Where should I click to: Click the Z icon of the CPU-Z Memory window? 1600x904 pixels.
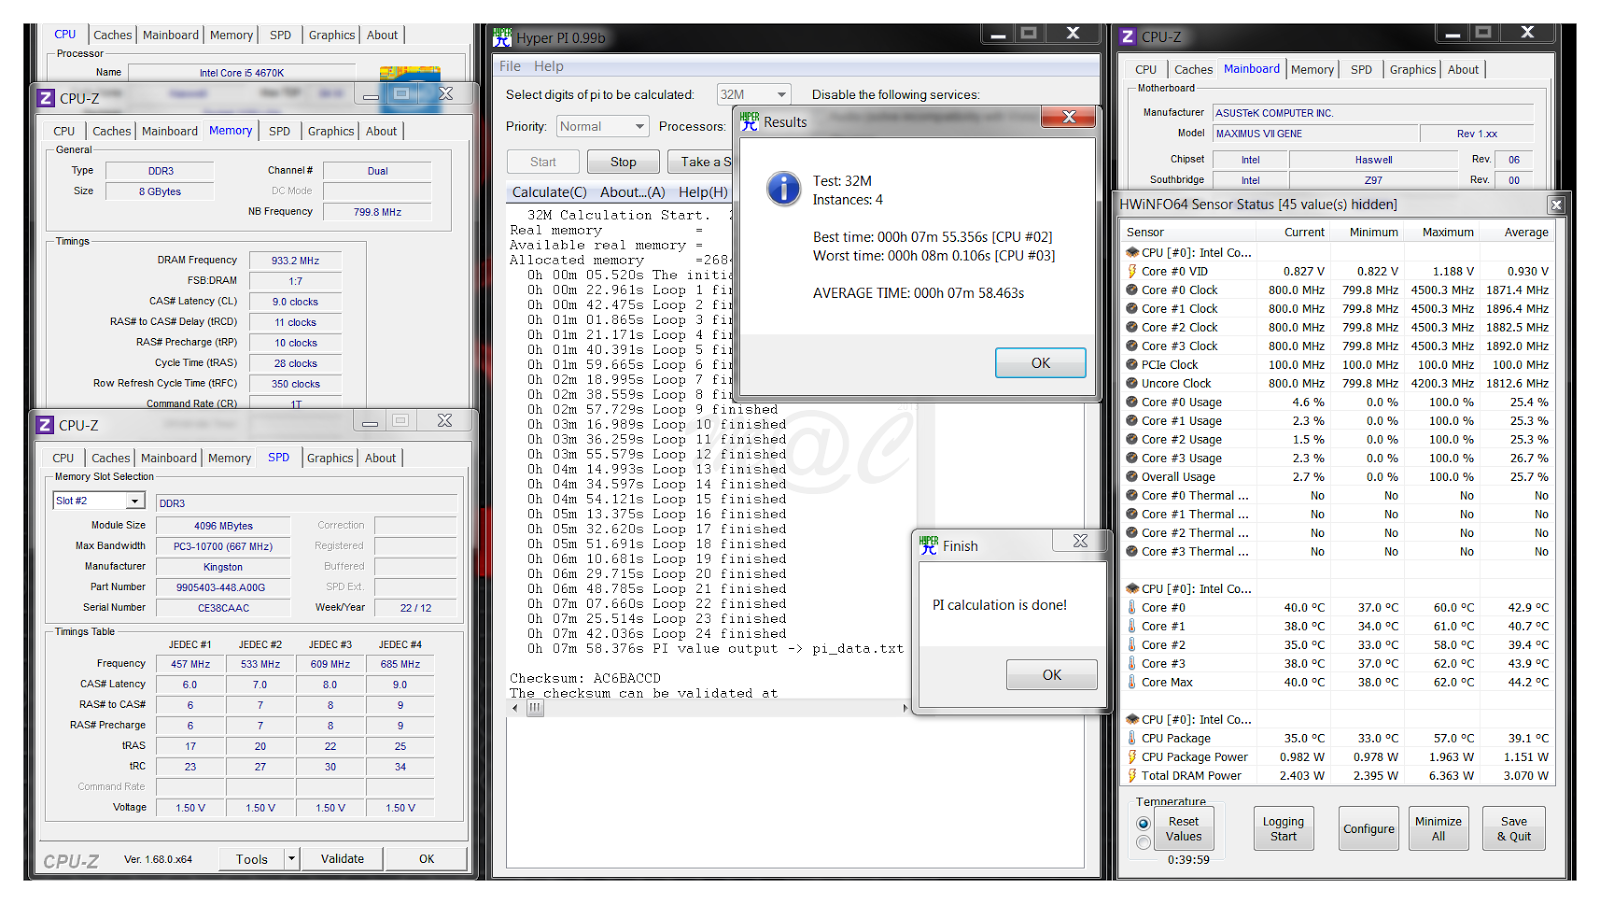pos(45,98)
